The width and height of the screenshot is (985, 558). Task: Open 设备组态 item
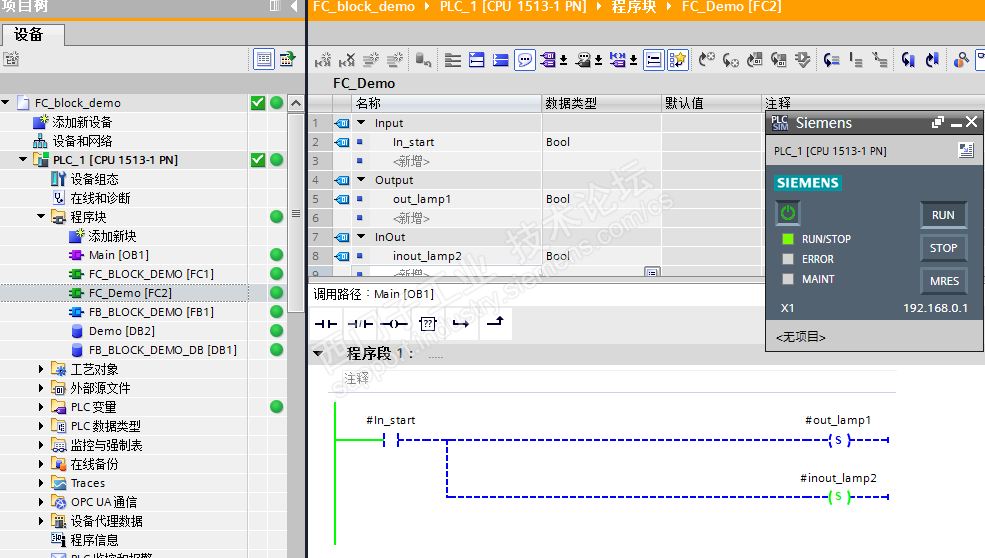(x=94, y=179)
